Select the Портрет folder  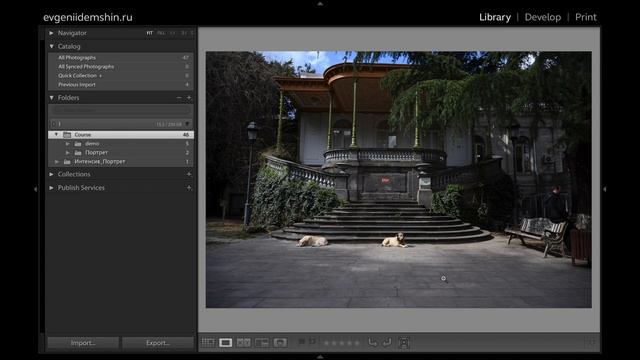[x=121, y=153]
